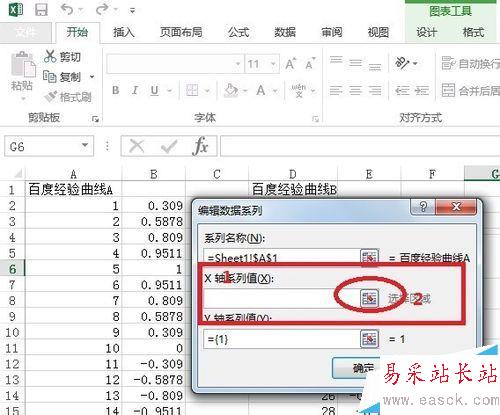The width and height of the screenshot is (500, 415).
Task: Click the fill color paint bucket
Action: (x=231, y=90)
